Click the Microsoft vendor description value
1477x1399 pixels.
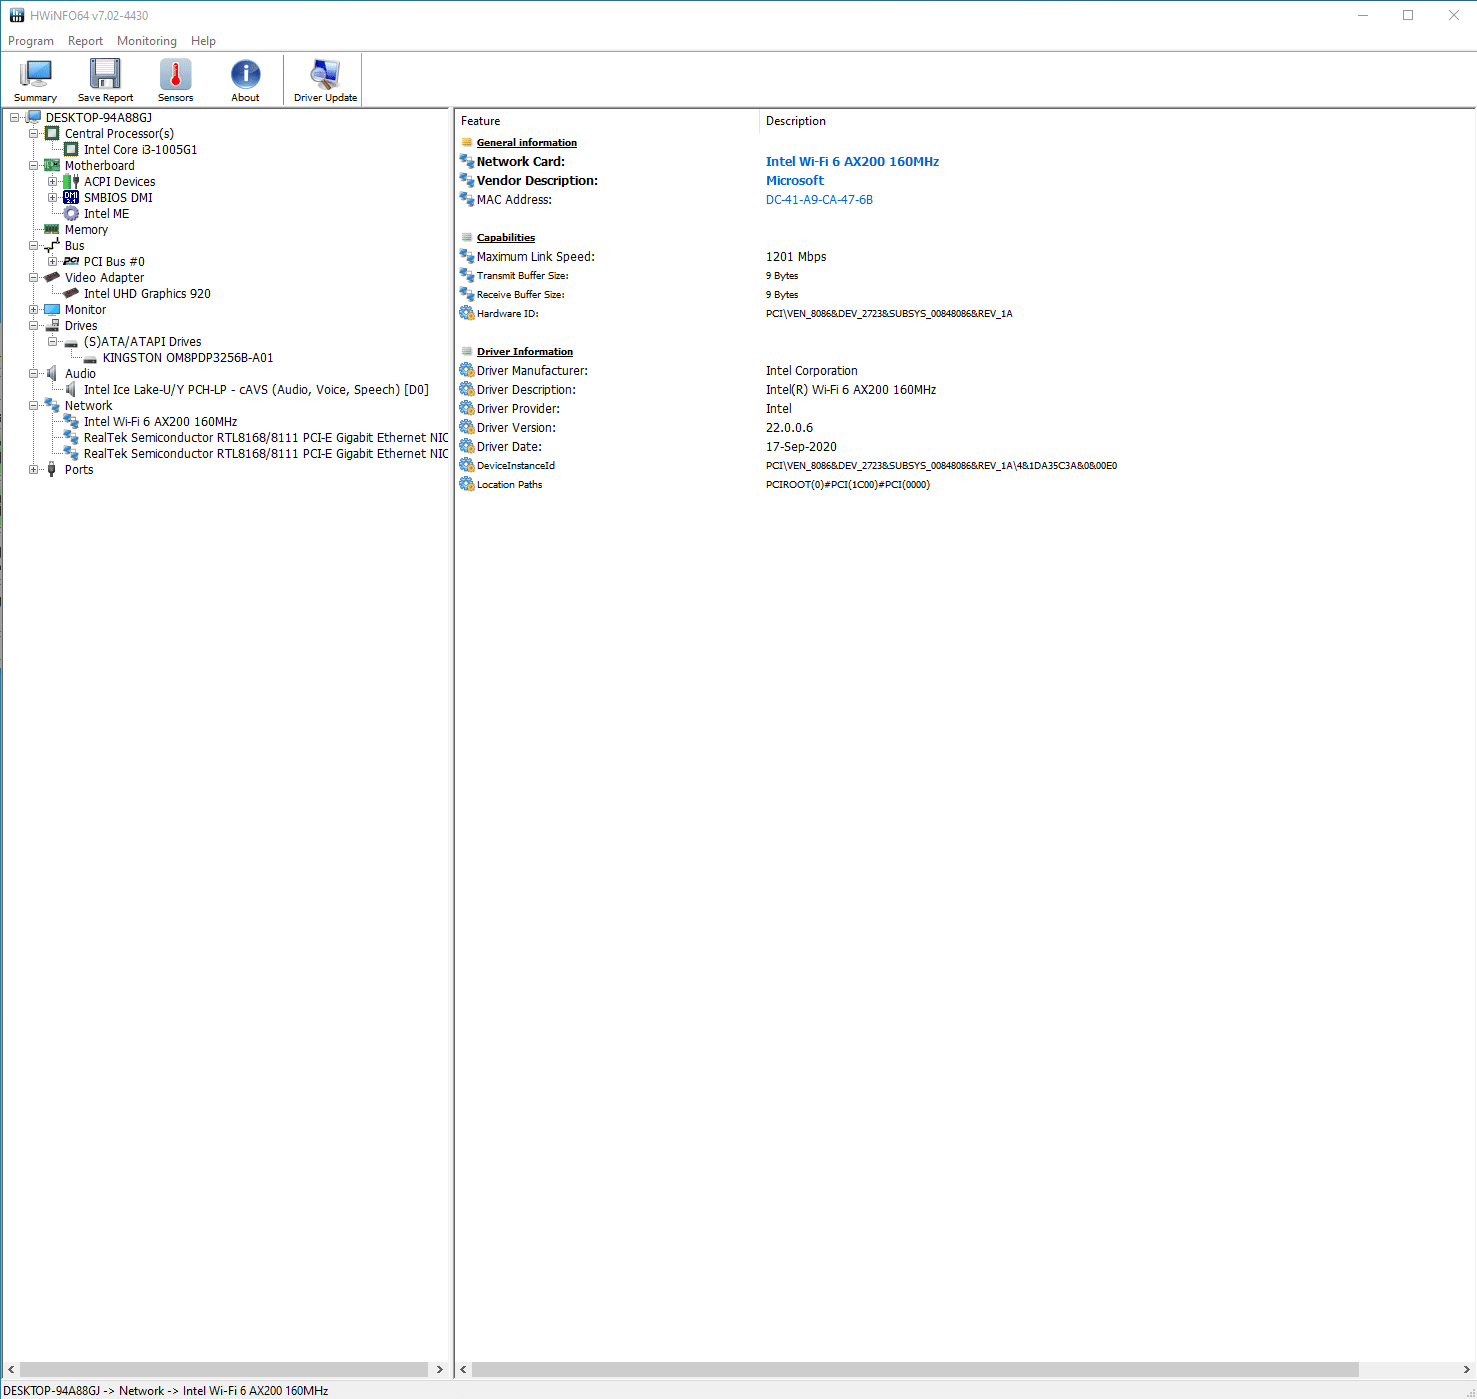pos(795,180)
